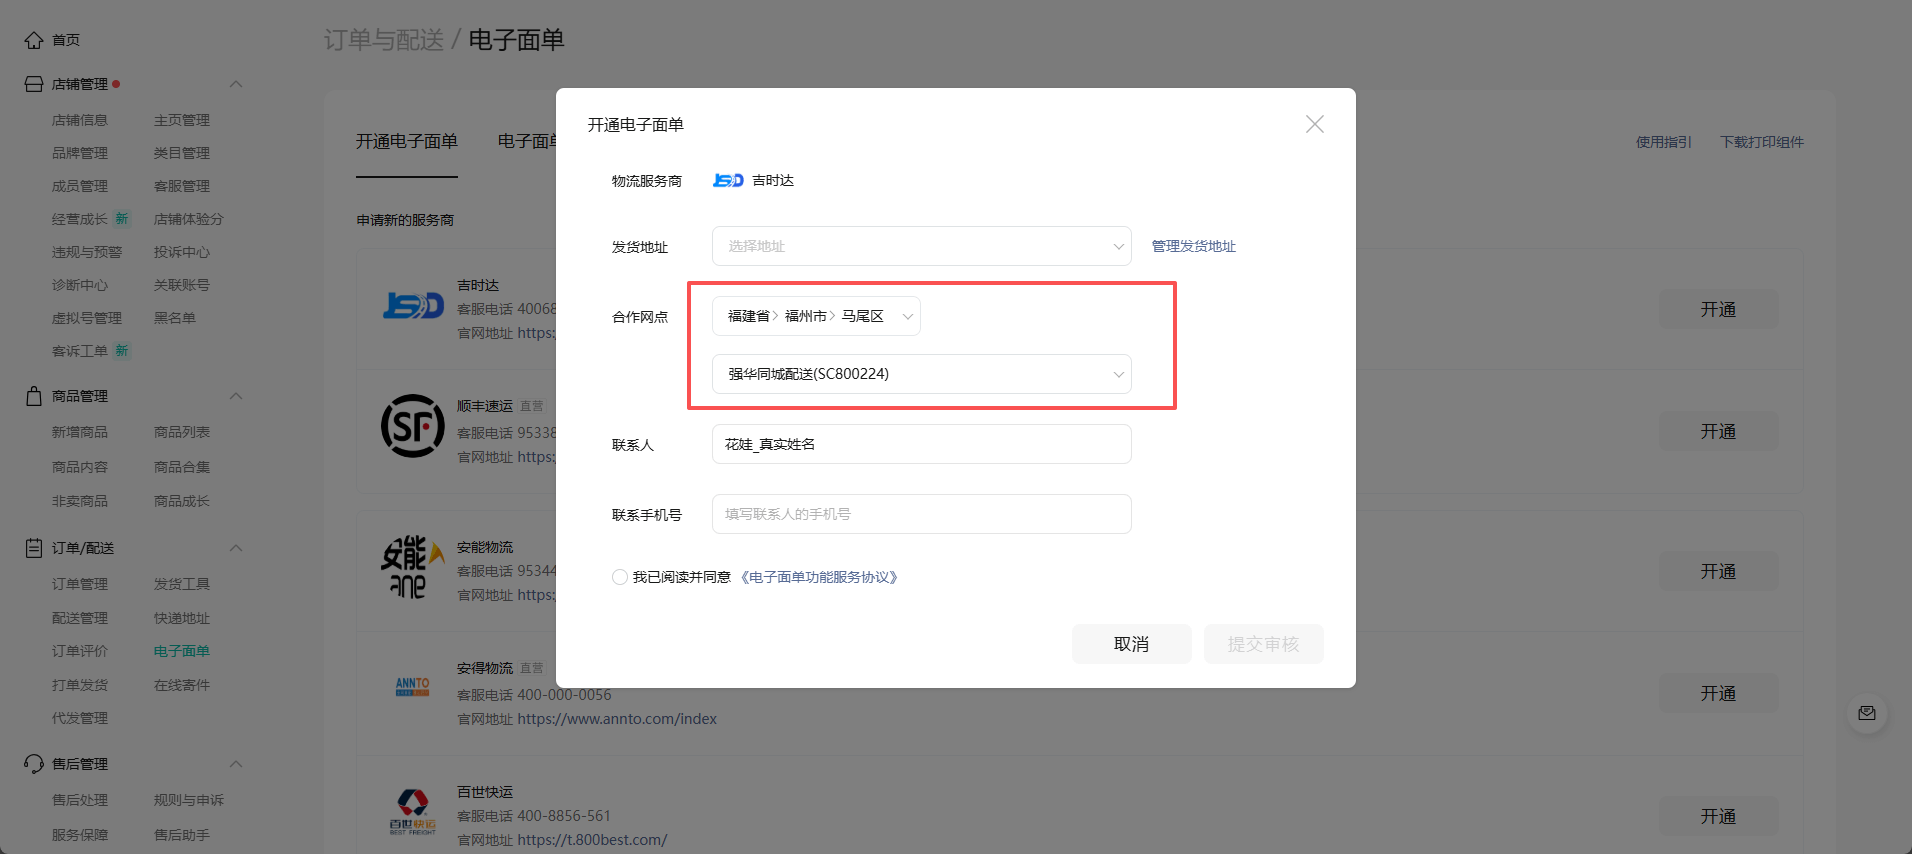Click the store management shop icon
The image size is (1912, 854).
(34, 84)
